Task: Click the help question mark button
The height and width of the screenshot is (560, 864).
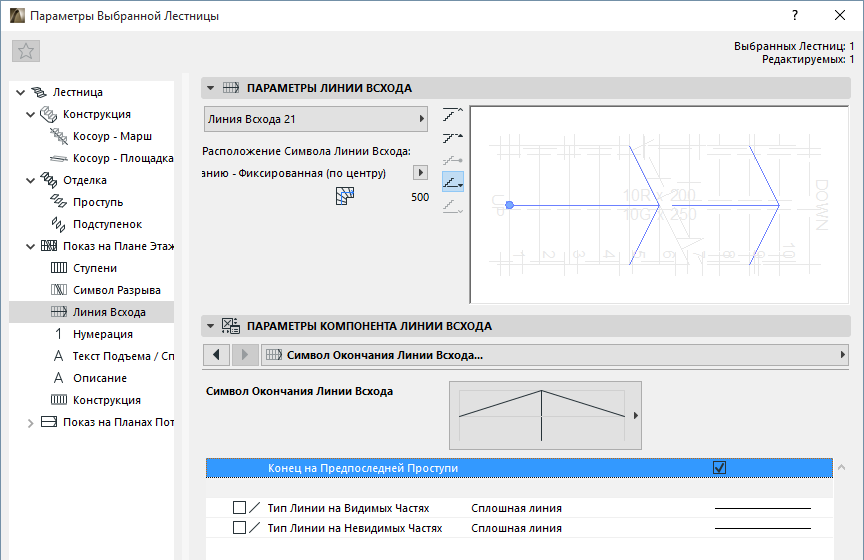Action: (x=795, y=15)
